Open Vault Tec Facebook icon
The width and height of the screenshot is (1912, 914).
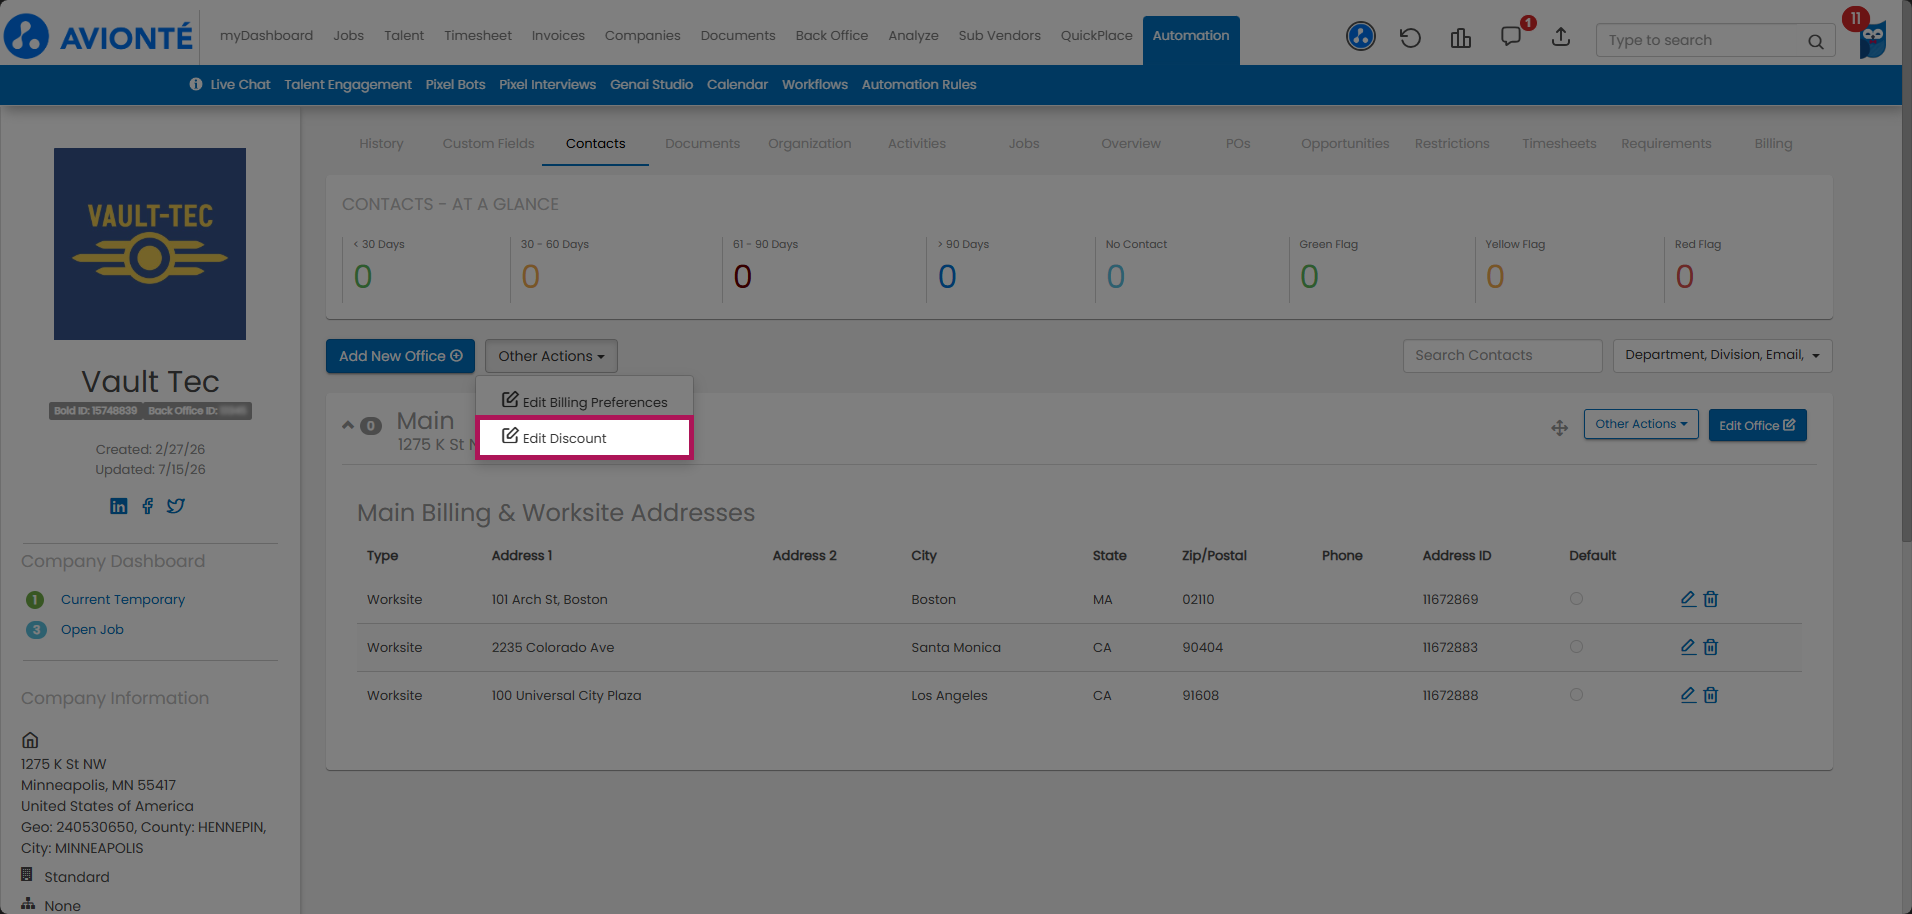(x=148, y=506)
